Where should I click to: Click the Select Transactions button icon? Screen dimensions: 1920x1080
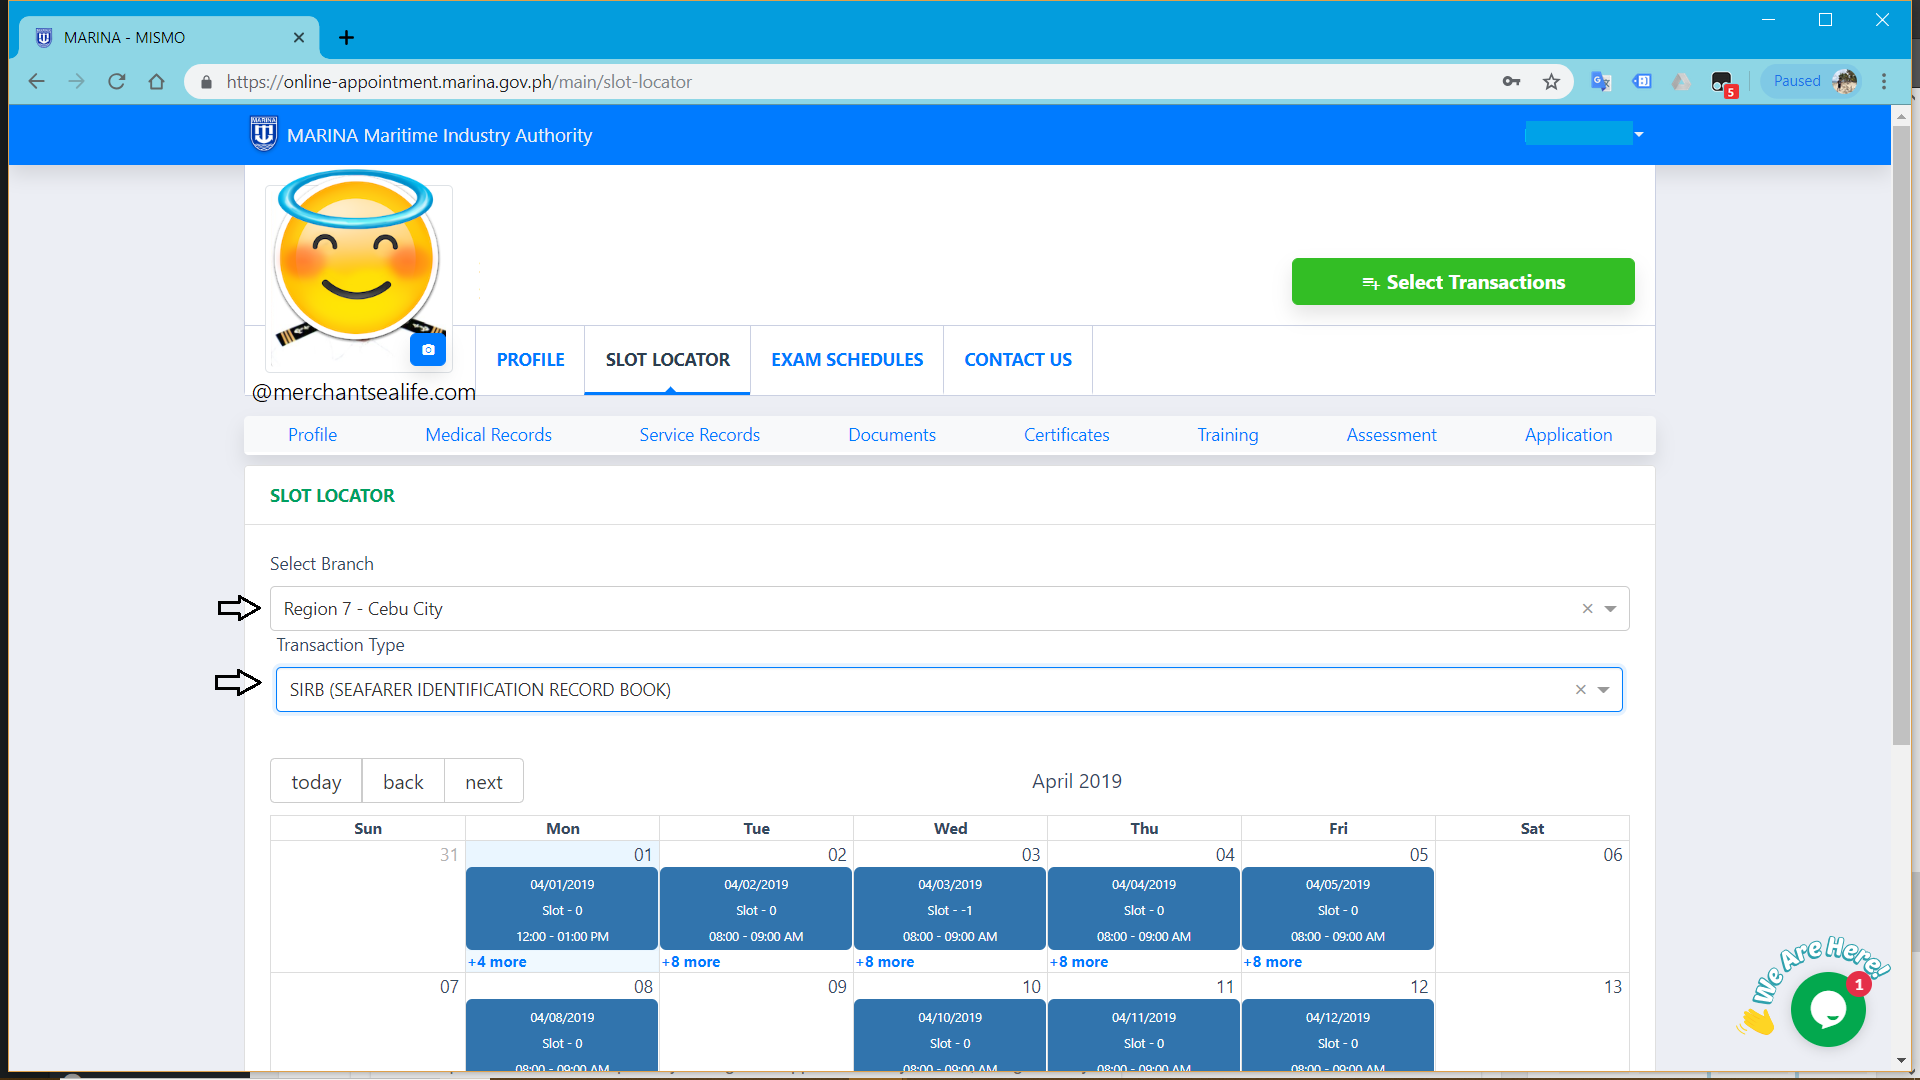coord(1370,281)
